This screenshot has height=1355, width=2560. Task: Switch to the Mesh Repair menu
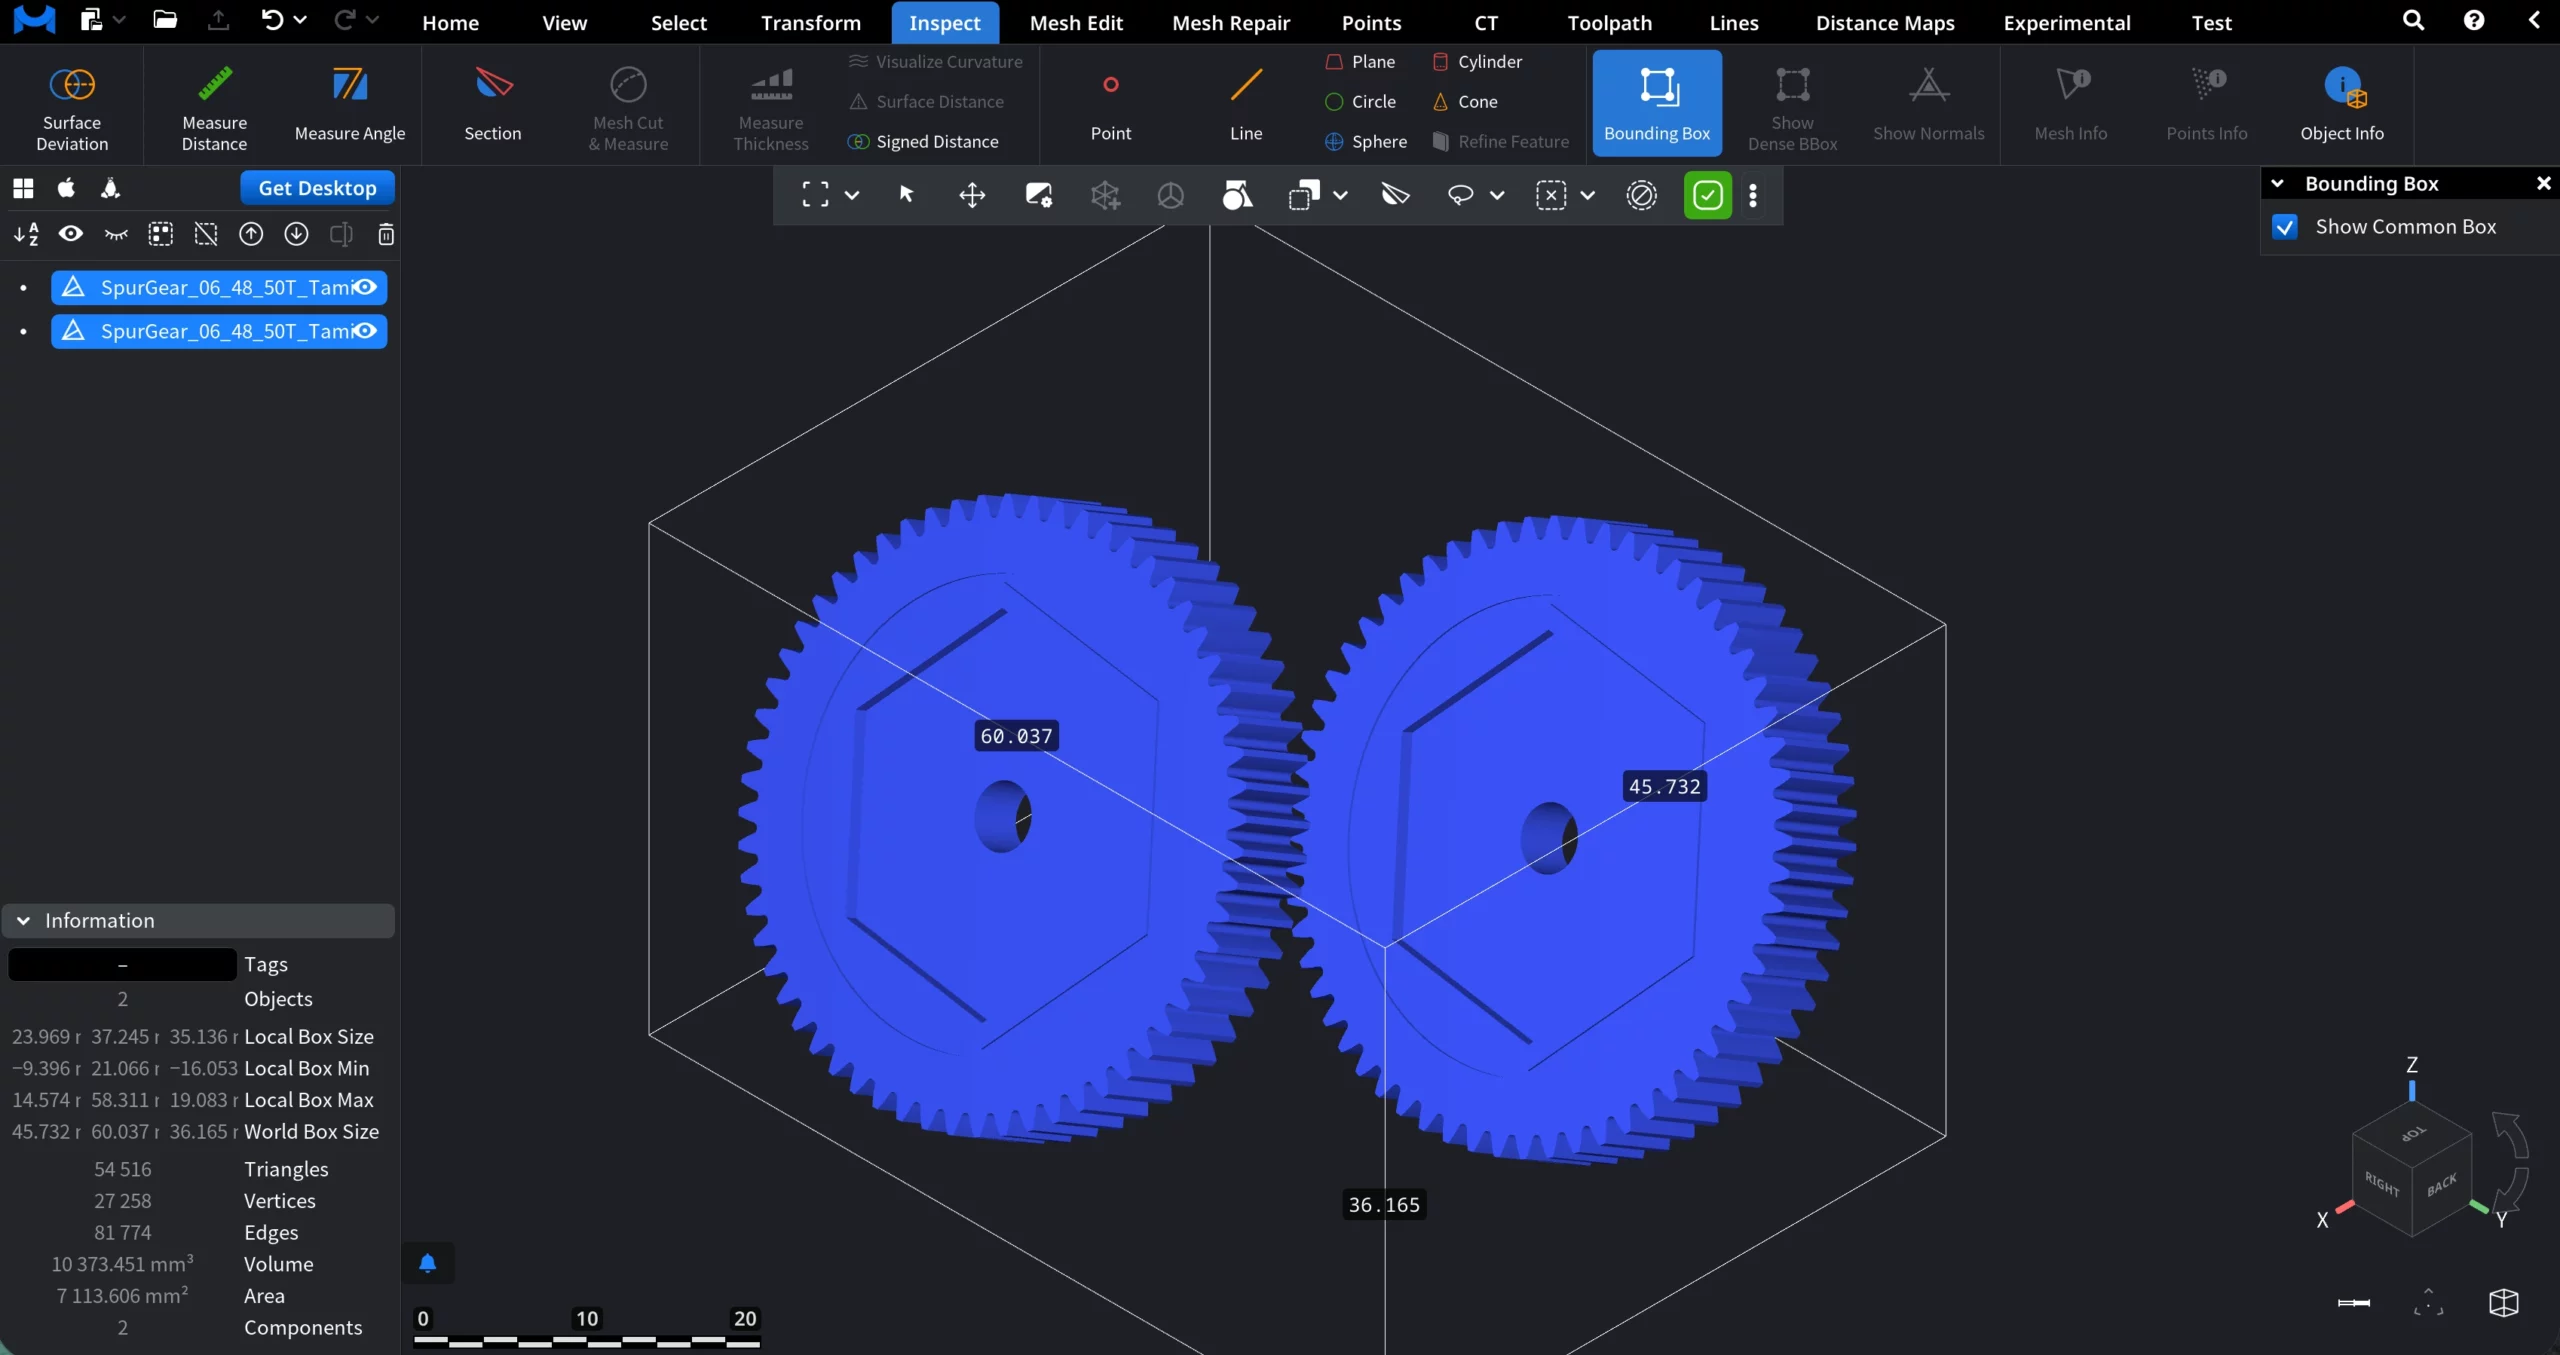[1230, 22]
